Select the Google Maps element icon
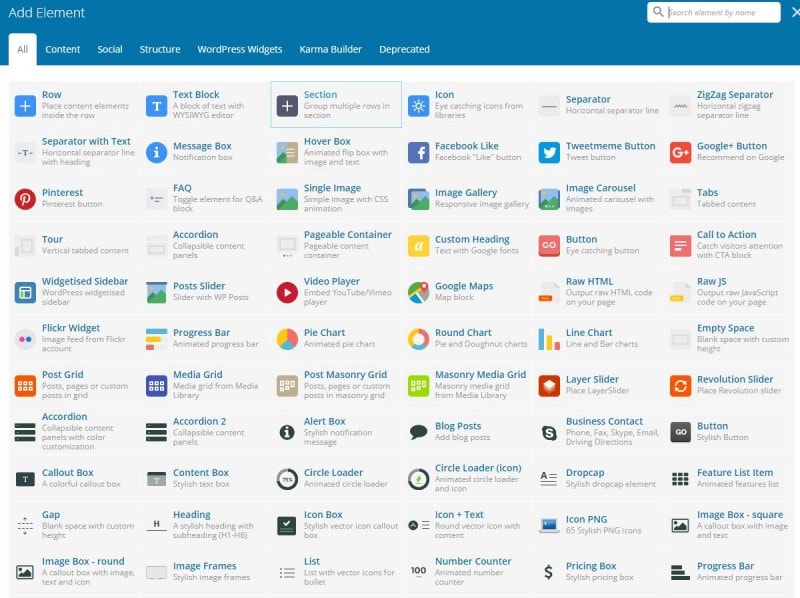This screenshot has width=800, height=598. point(418,292)
